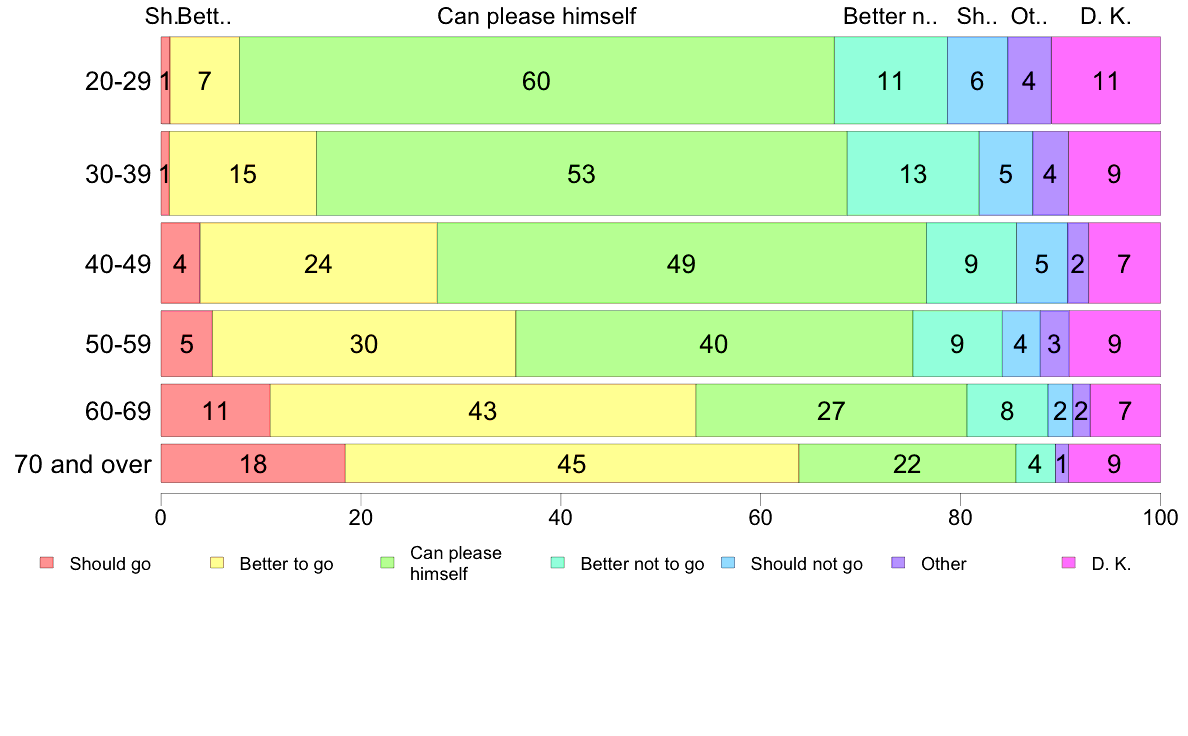The image size is (1188, 736).
Task: Select the yellow 30 segment in 50-59 row
Action: (x=364, y=343)
